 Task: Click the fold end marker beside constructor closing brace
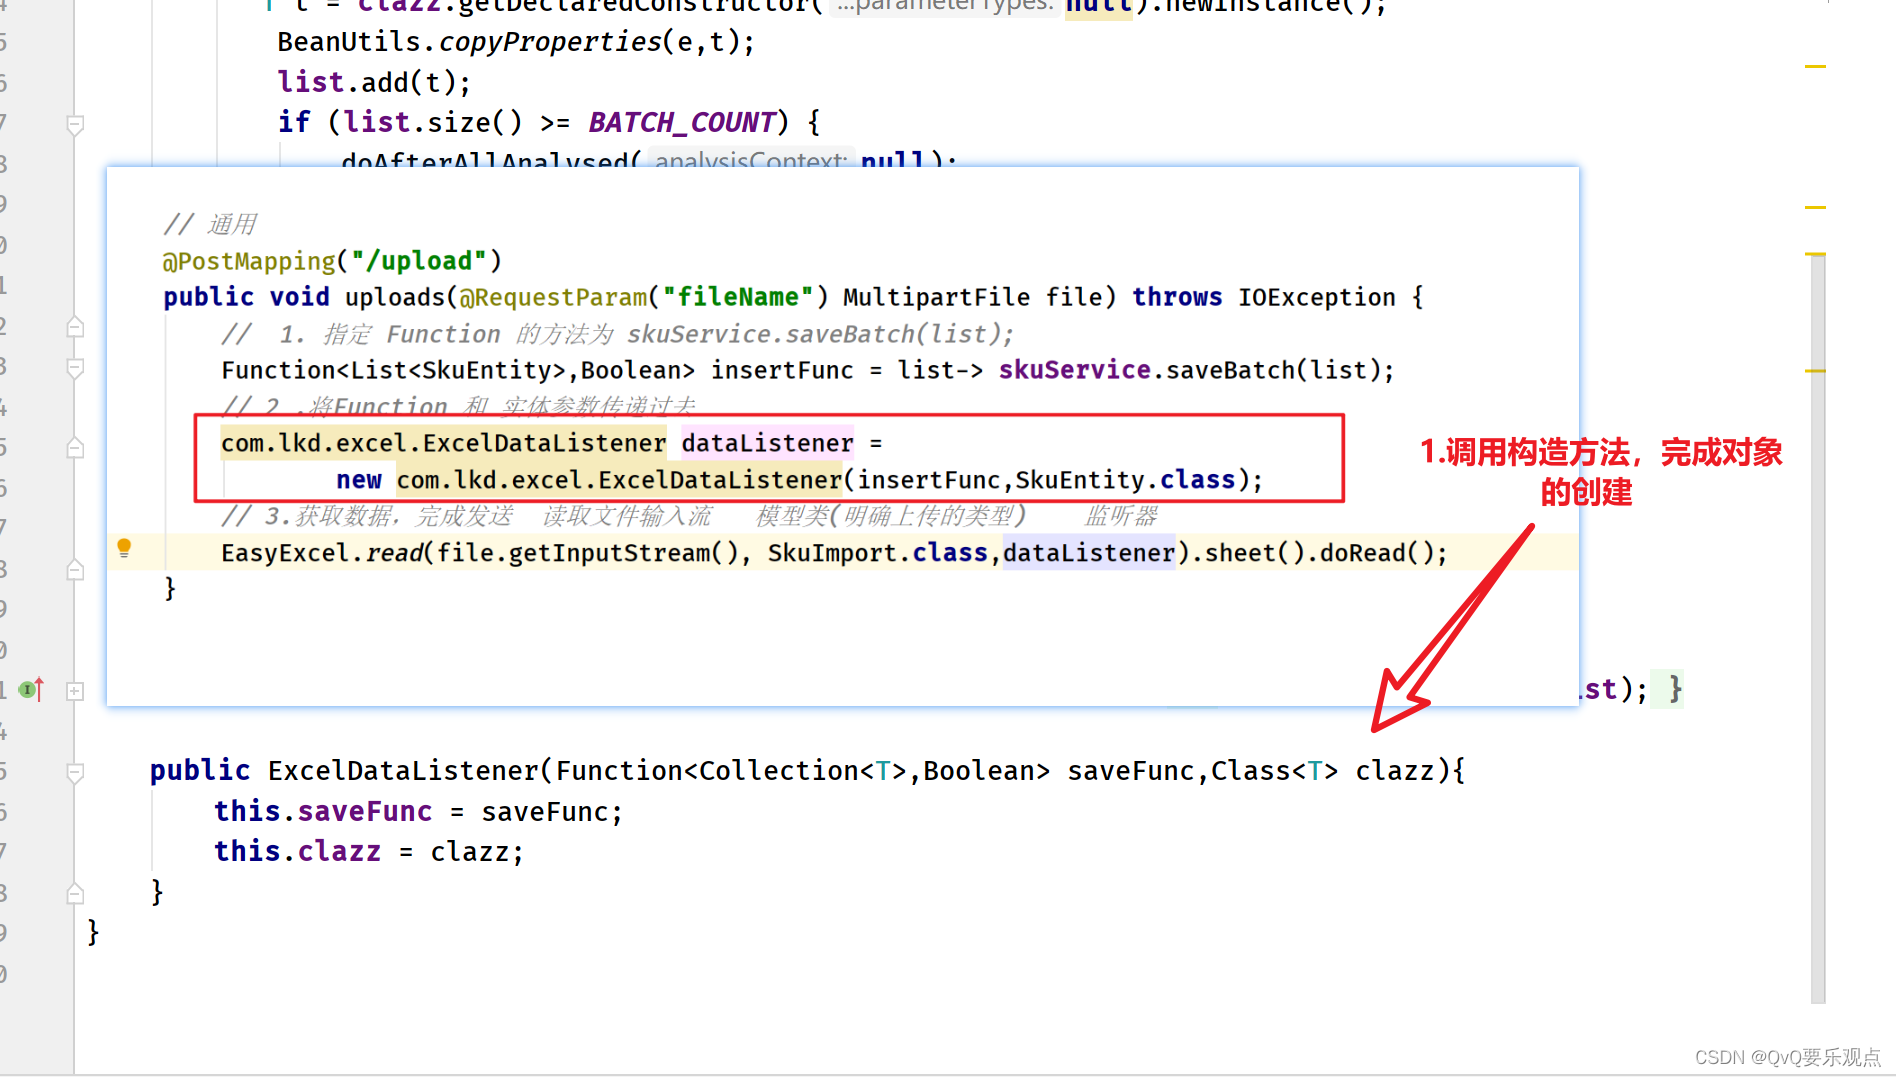click(x=75, y=893)
